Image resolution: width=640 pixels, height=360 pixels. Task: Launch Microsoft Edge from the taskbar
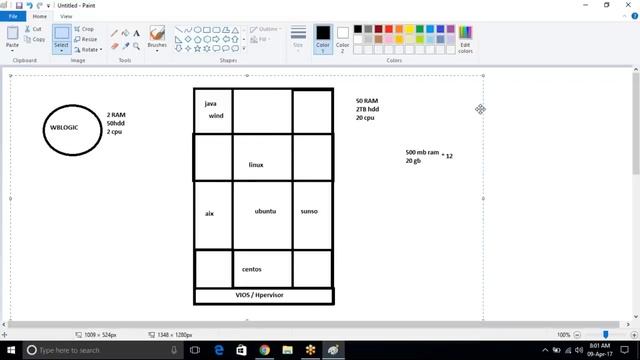click(219, 350)
